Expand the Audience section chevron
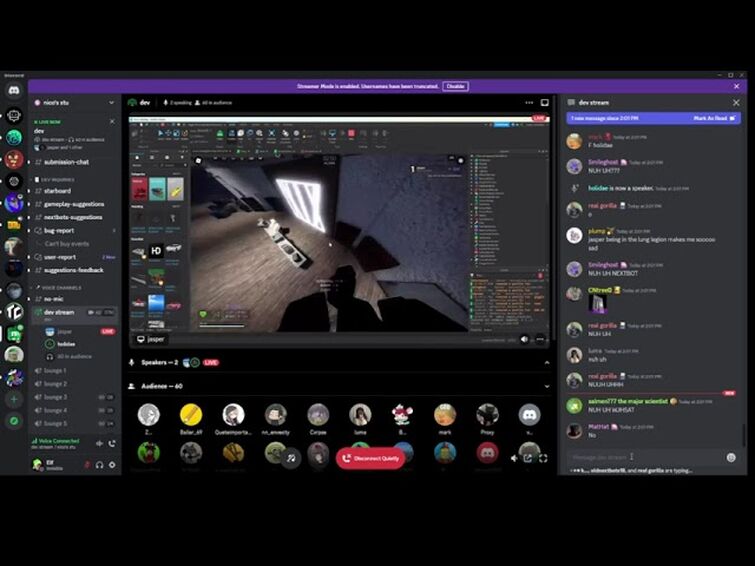This screenshot has width=755, height=566. tap(547, 386)
